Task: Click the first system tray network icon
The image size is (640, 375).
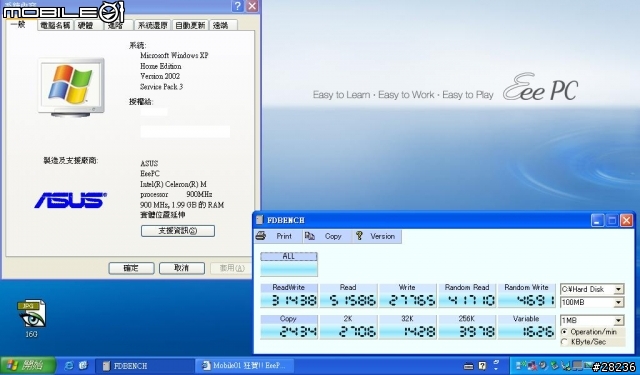Action: tap(521, 365)
